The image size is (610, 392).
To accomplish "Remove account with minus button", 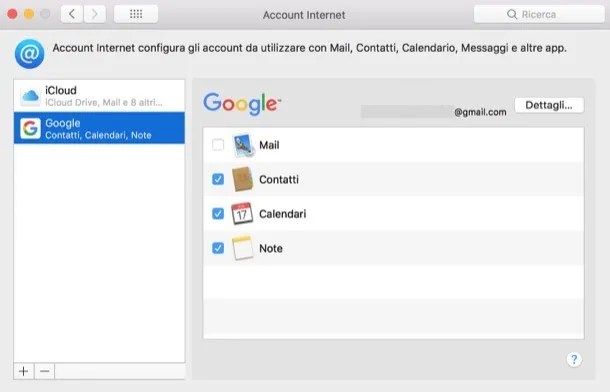I will (x=45, y=371).
